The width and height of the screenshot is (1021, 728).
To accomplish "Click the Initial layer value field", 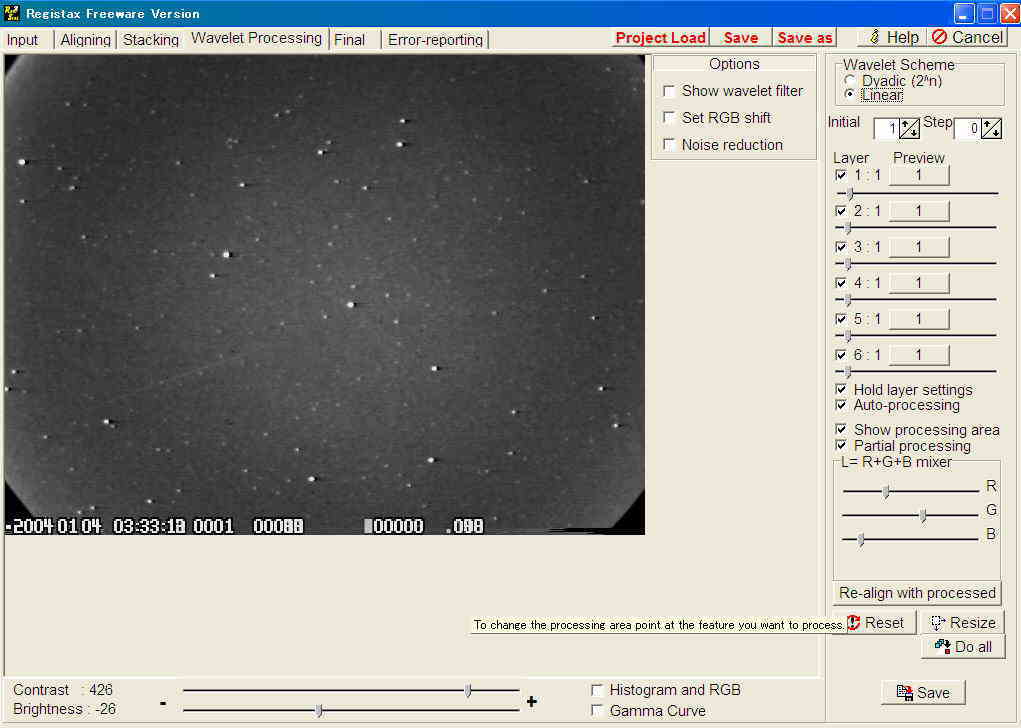I will coord(886,128).
